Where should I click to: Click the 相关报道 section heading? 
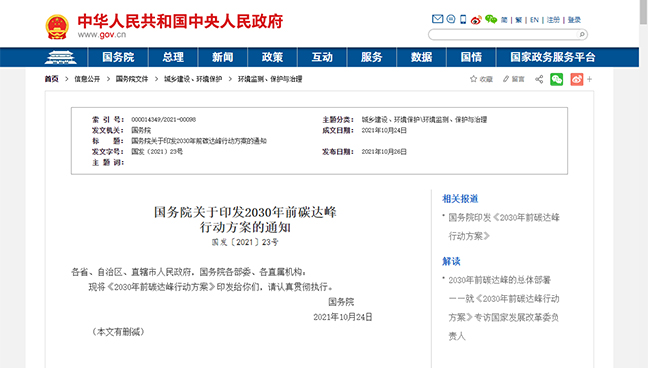pyautogui.click(x=460, y=199)
